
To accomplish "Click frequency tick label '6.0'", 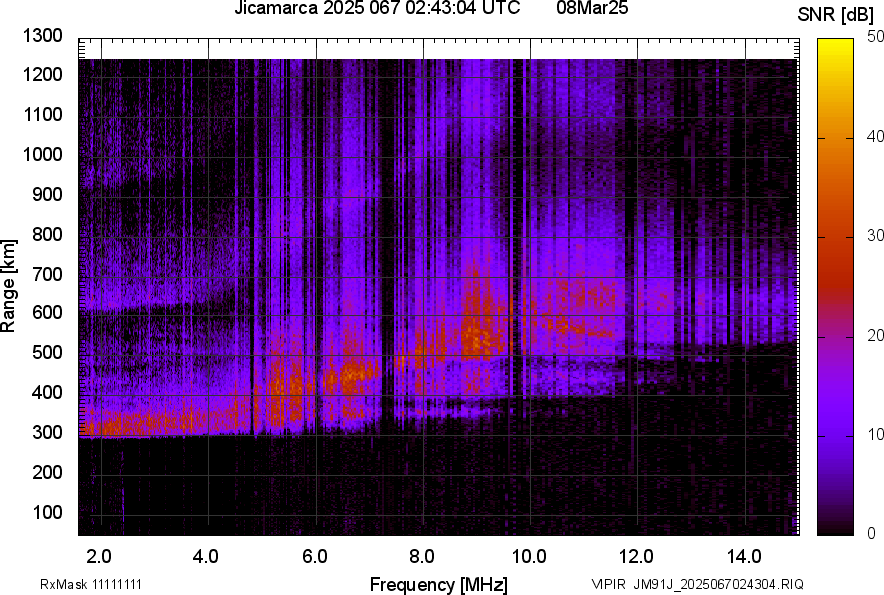I will point(315,557).
